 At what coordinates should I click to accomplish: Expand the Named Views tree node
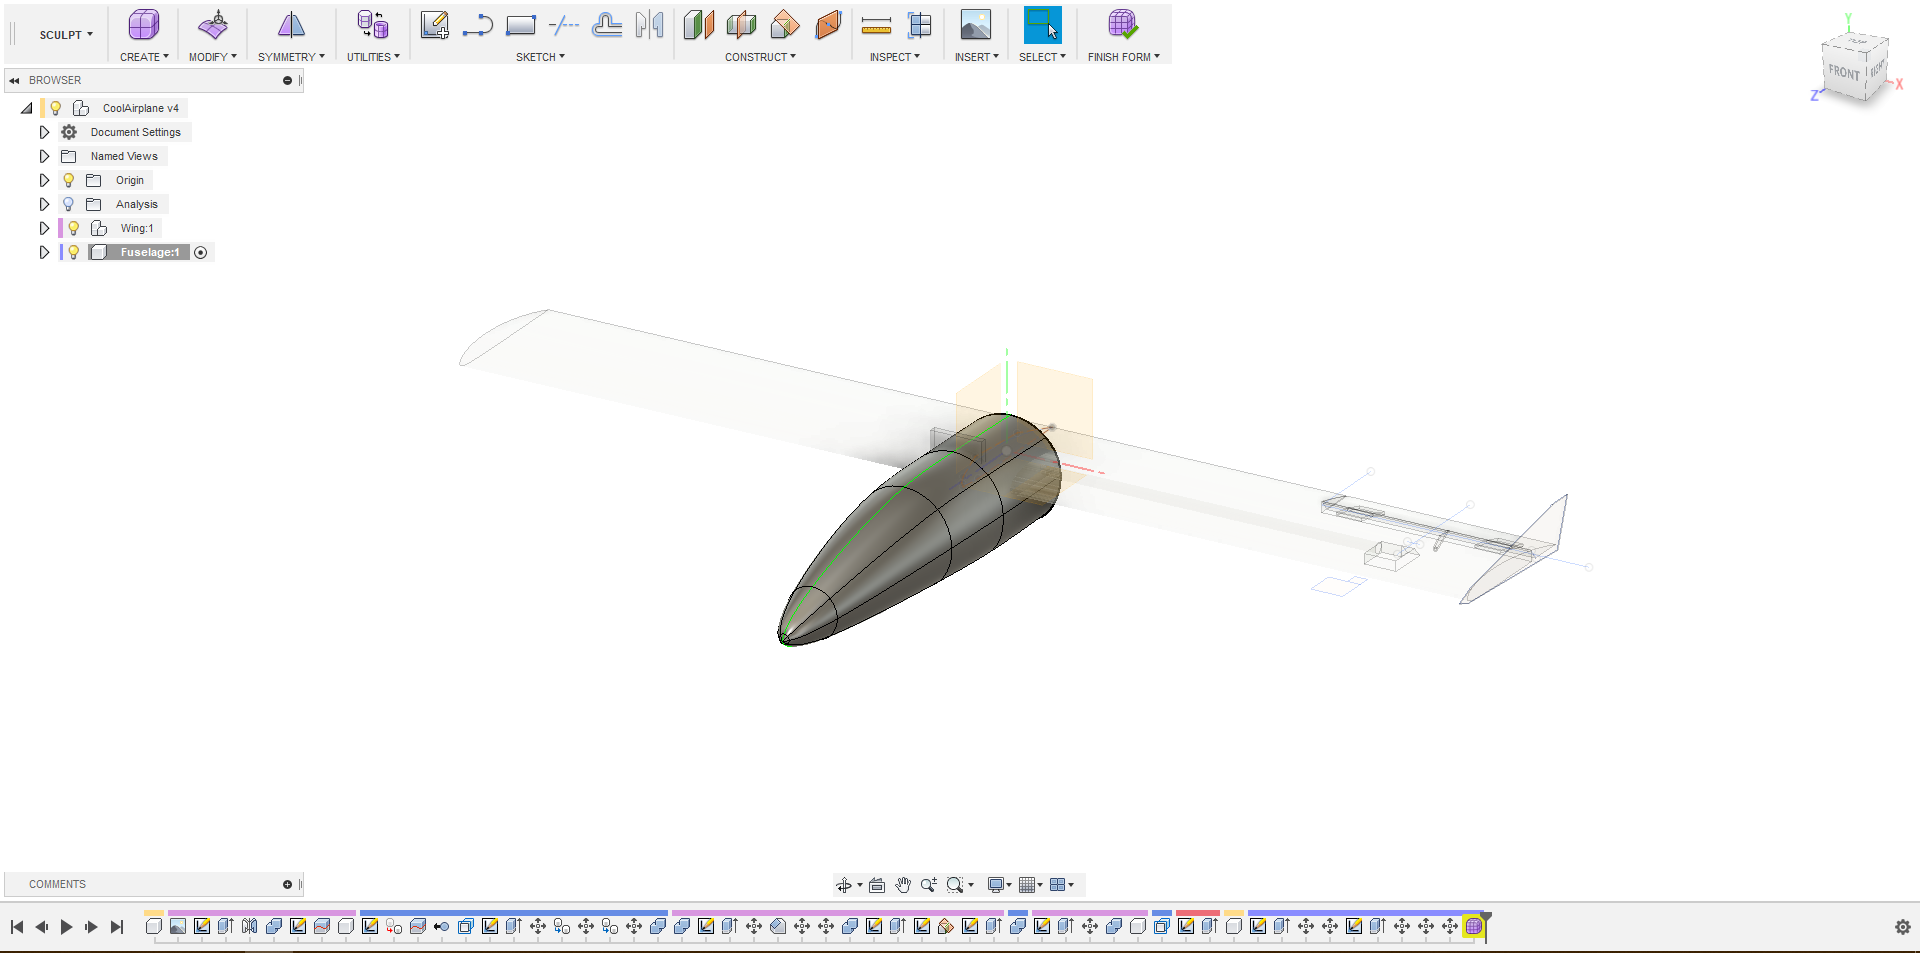44,156
